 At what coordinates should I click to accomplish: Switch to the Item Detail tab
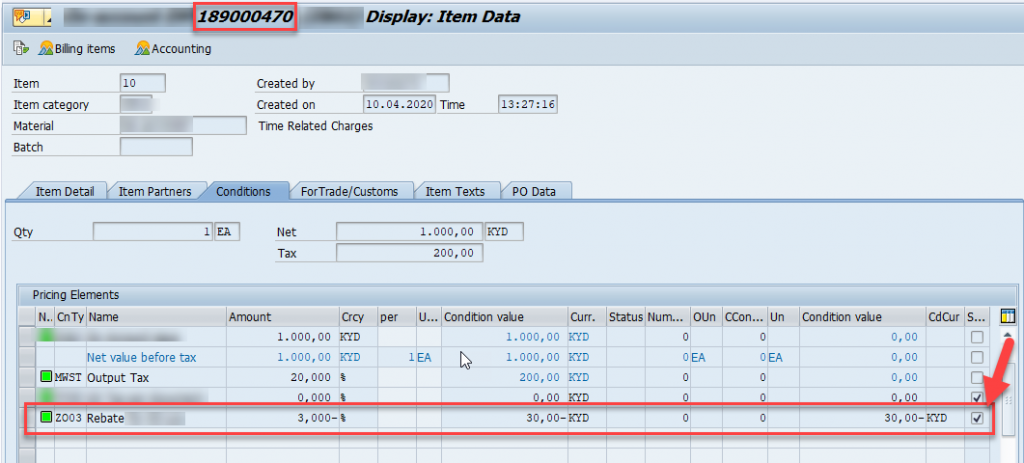[65, 191]
